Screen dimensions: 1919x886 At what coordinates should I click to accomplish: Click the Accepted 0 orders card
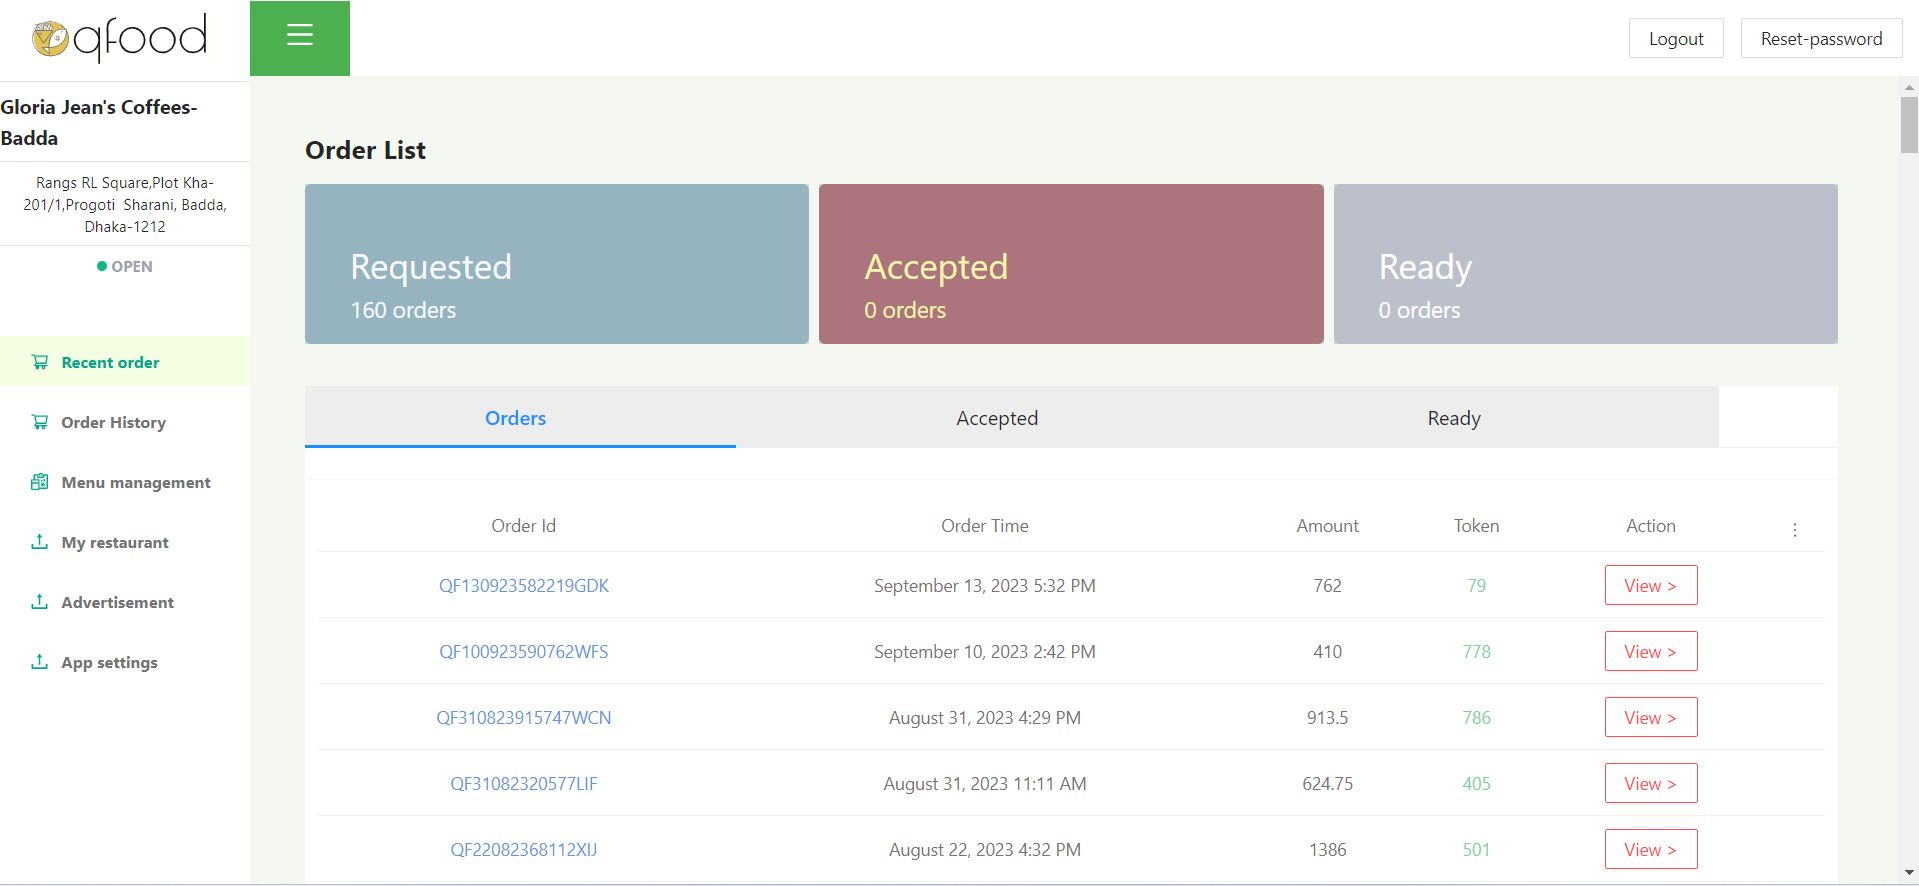1071,264
